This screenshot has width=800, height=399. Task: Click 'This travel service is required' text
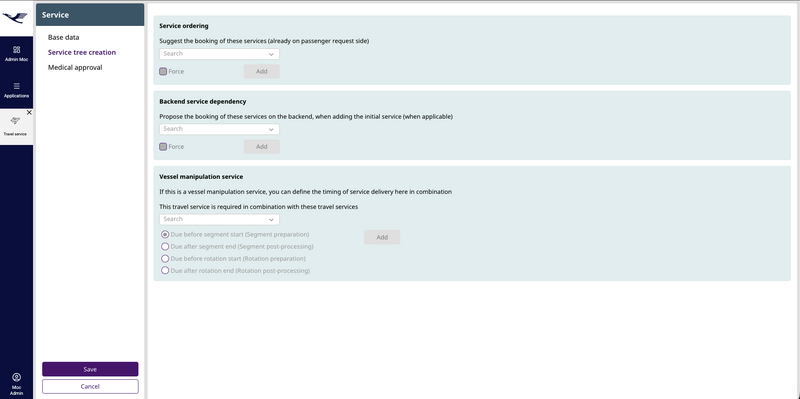[258, 207]
